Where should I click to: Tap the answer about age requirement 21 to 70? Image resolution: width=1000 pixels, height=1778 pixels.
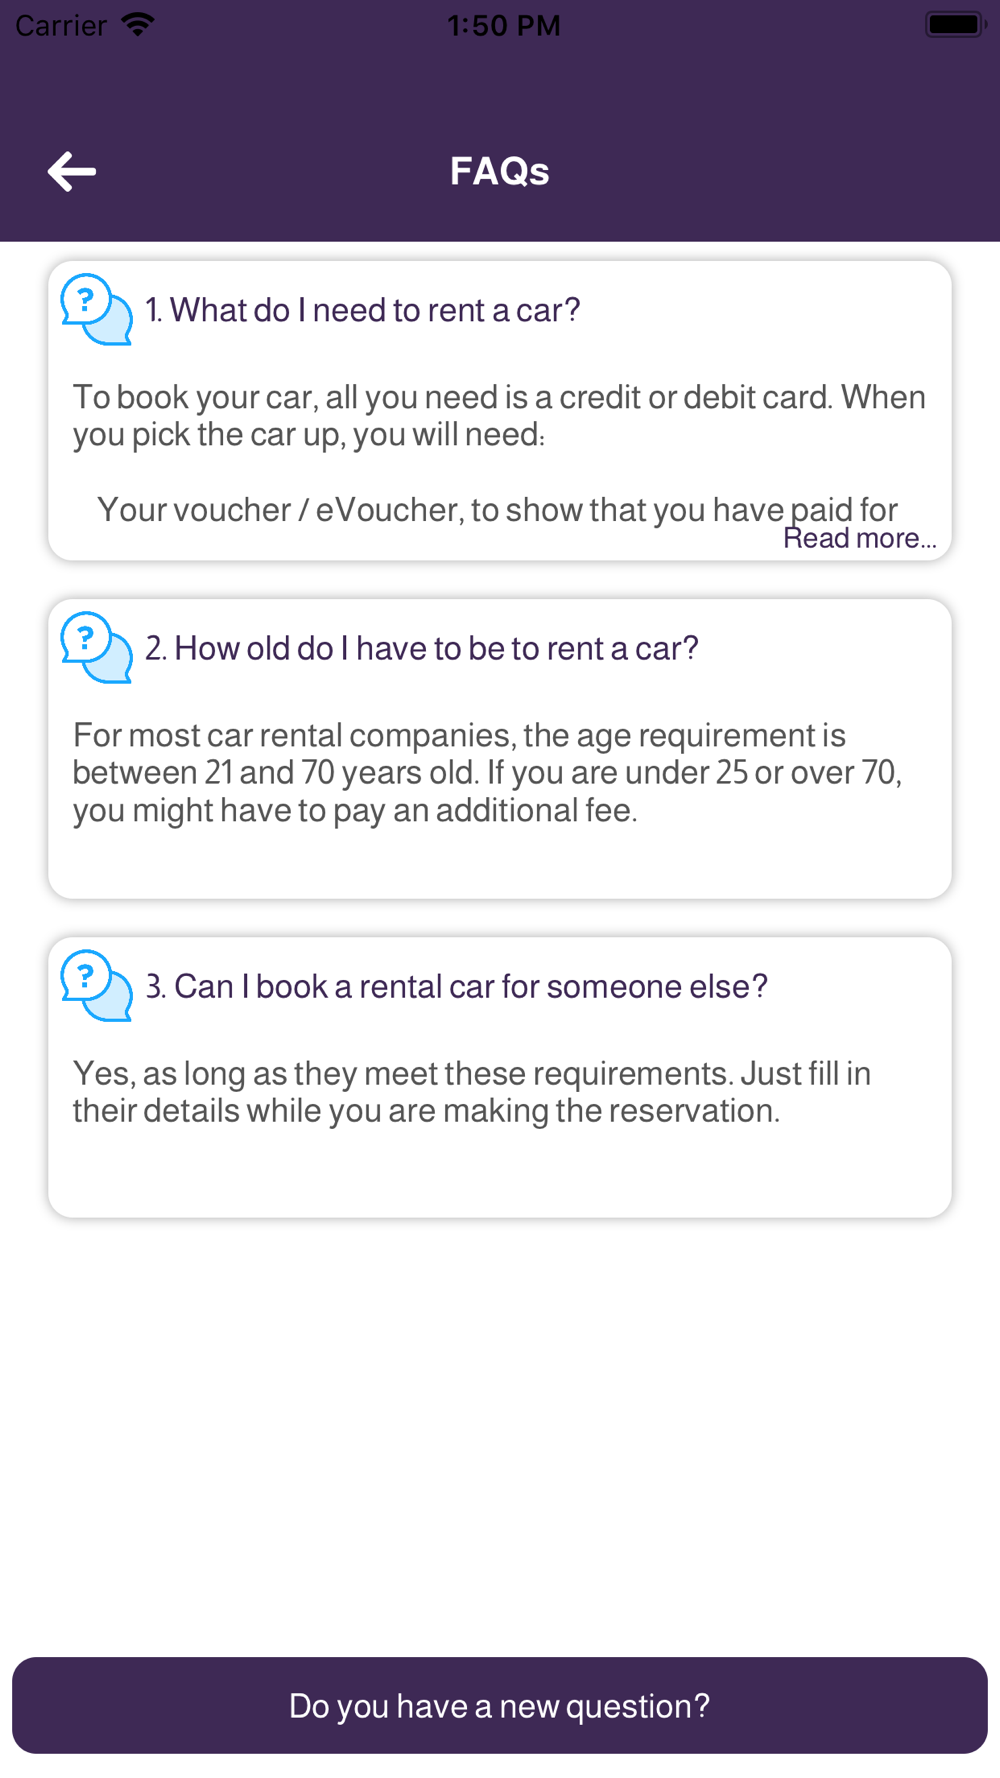(488, 773)
